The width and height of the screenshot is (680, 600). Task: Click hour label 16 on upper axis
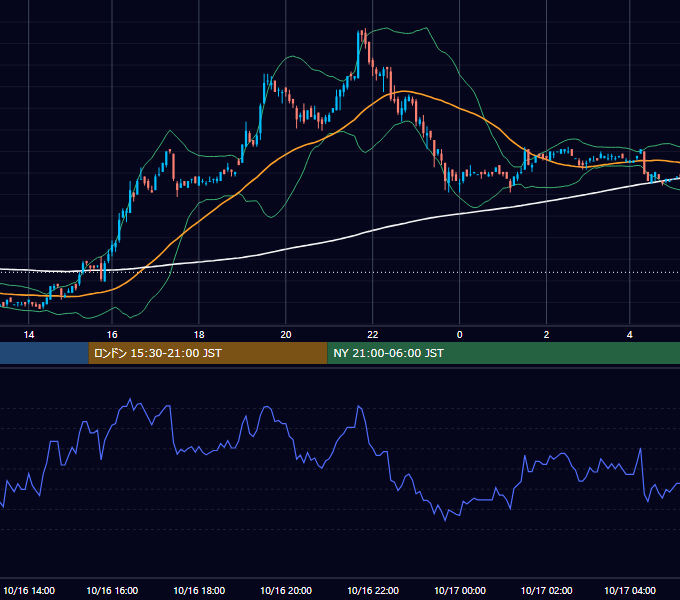(x=112, y=335)
